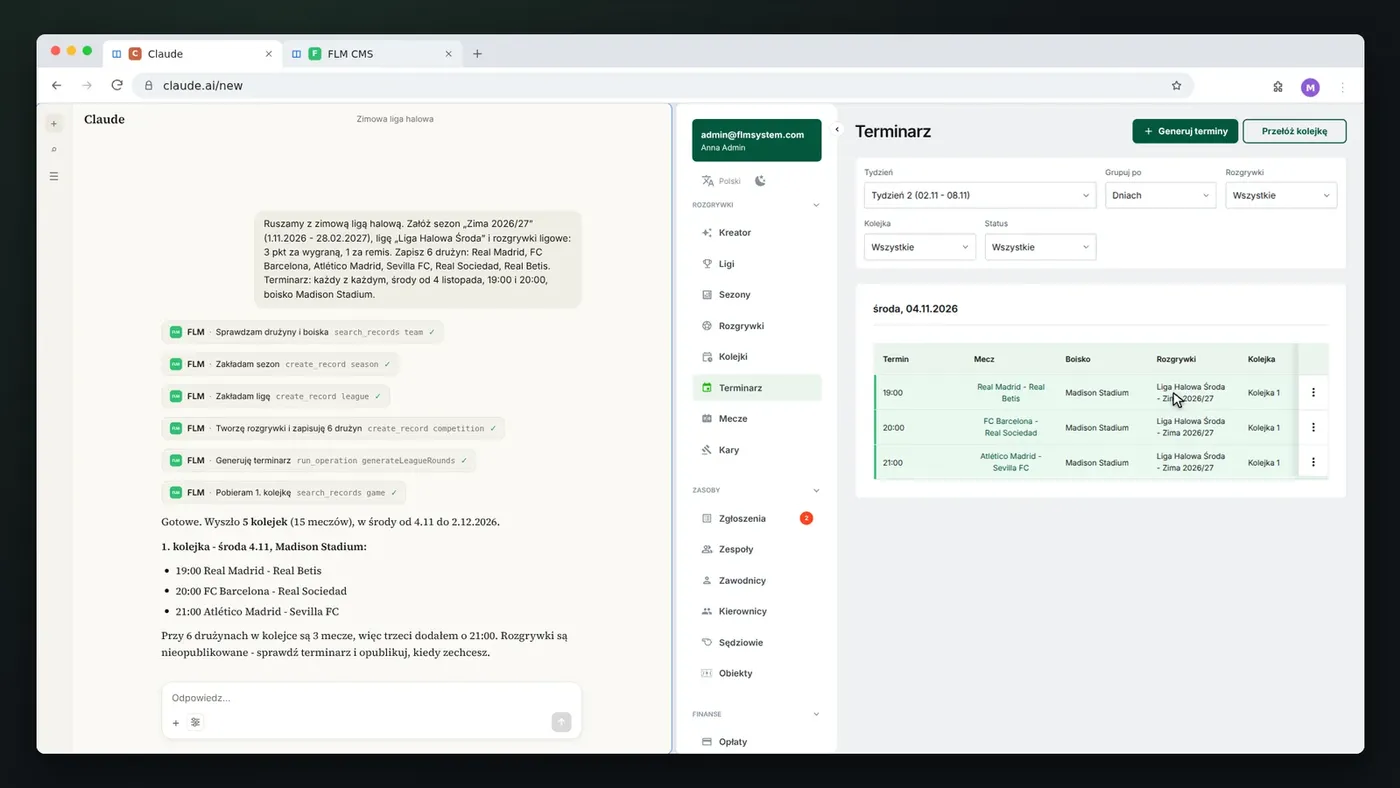Open Obiekty in the sidebar

pos(756,674)
